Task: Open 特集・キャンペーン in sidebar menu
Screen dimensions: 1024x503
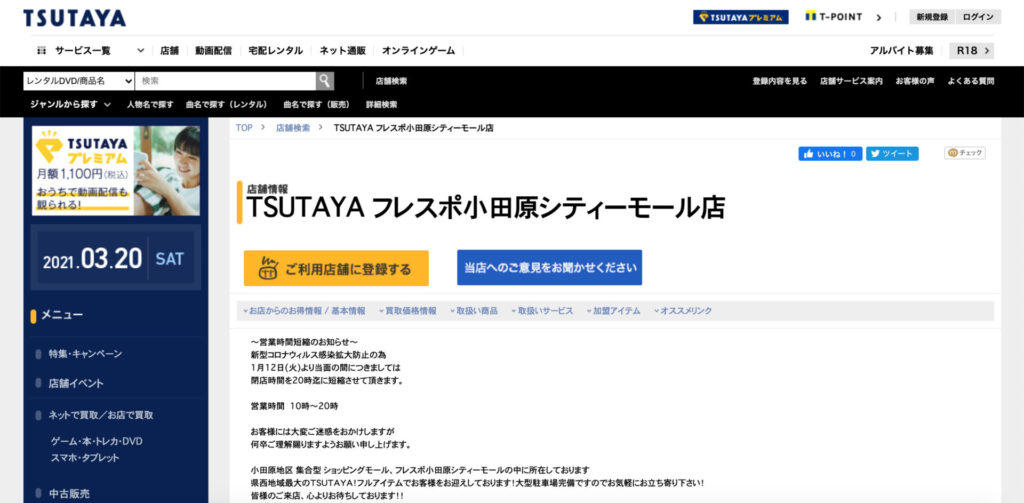Action: 86,354
